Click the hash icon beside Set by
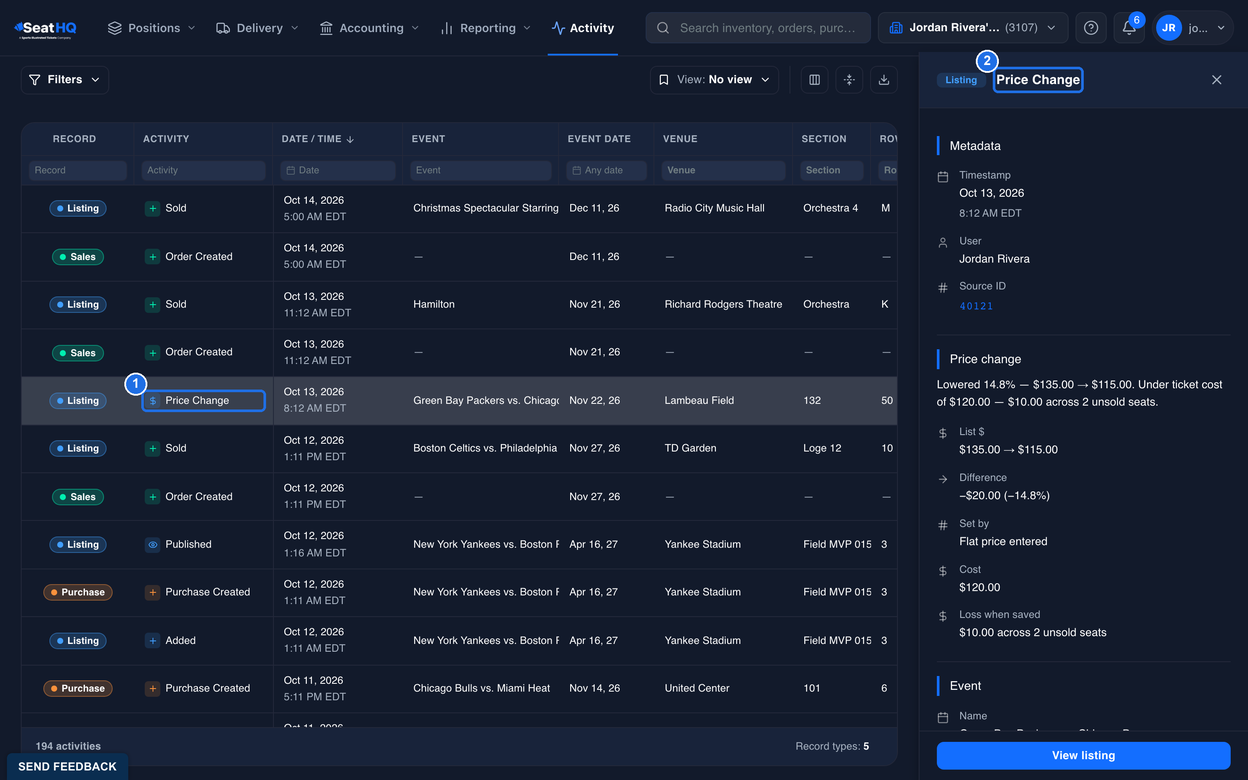This screenshot has width=1248, height=780. (943, 525)
